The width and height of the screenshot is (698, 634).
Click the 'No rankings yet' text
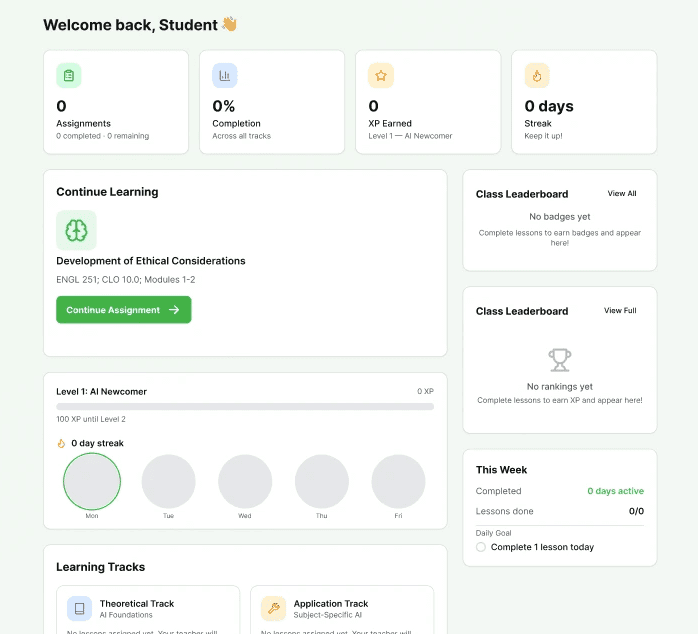click(560, 386)
